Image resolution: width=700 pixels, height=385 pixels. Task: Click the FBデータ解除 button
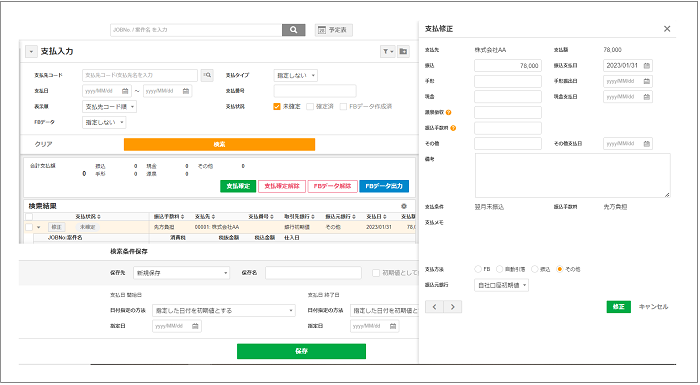[333, 186]
